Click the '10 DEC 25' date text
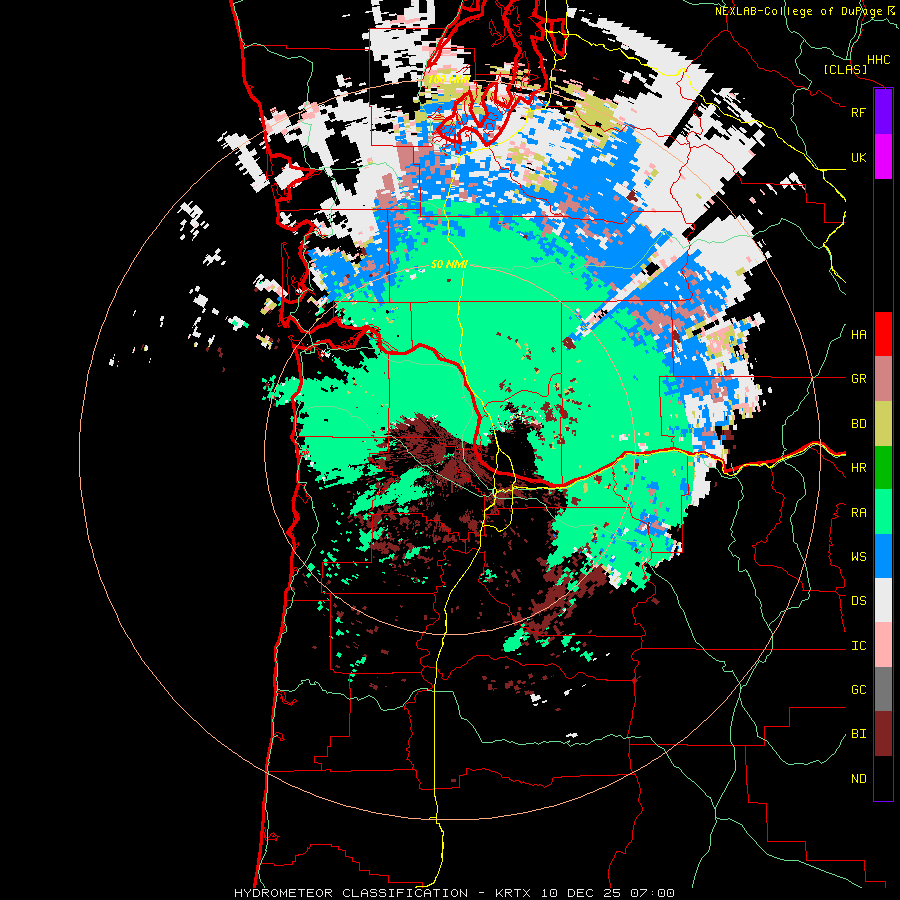The width and height of the screenshot is (900, 900). [x=581, y=893]
